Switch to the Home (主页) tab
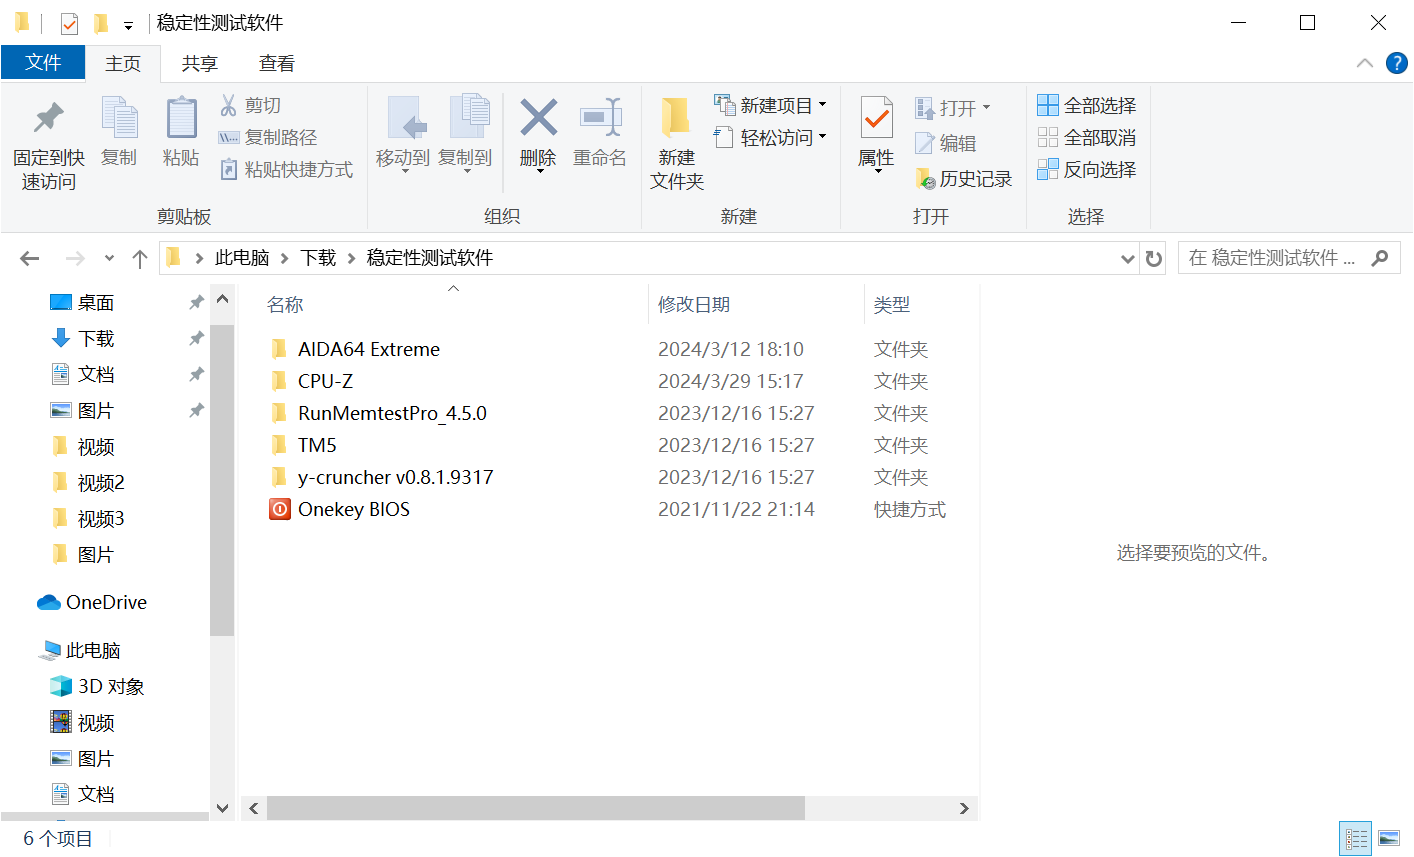 123,63
